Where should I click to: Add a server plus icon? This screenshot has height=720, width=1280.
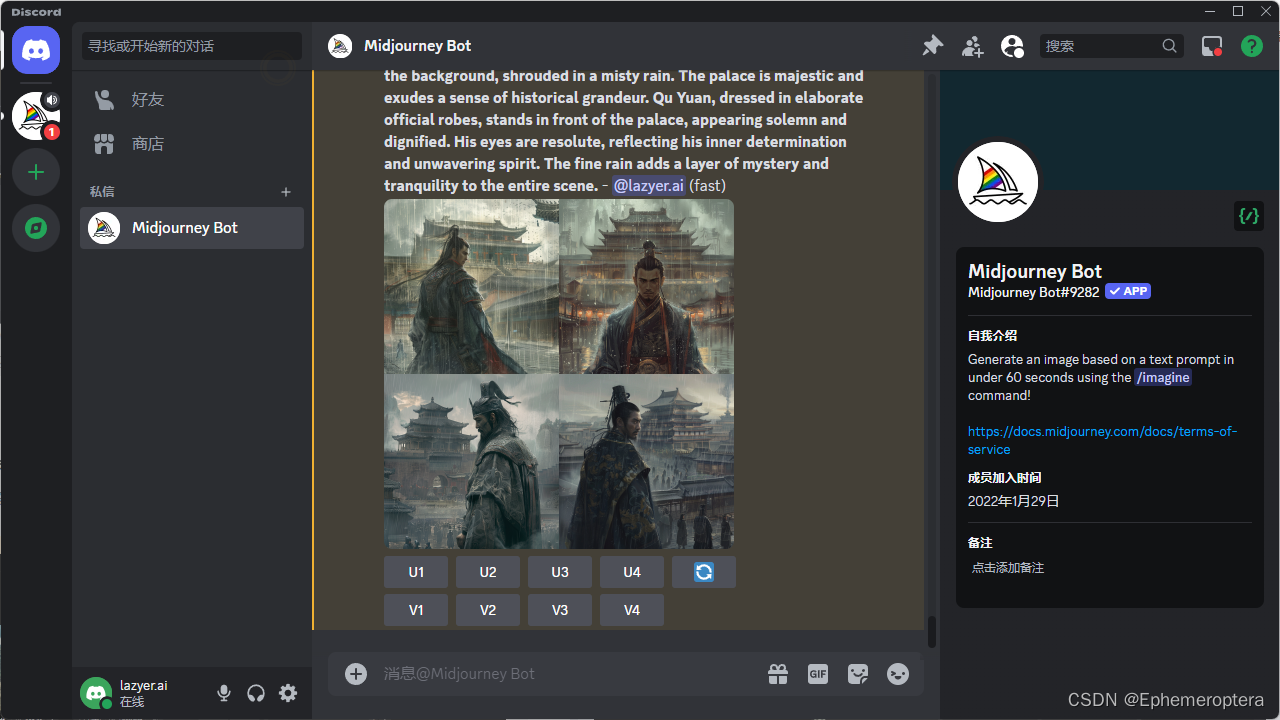click(36, 172)
